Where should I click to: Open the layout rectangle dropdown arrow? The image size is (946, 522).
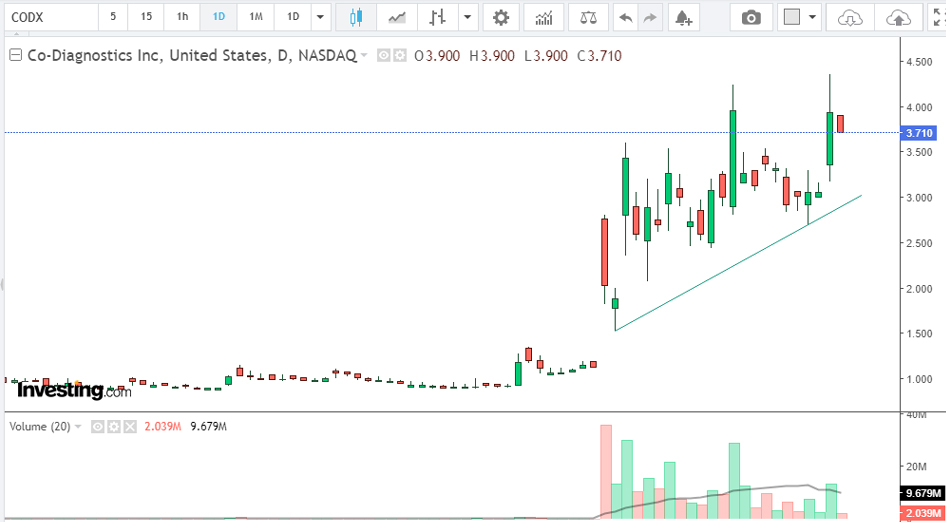(813, 18)
